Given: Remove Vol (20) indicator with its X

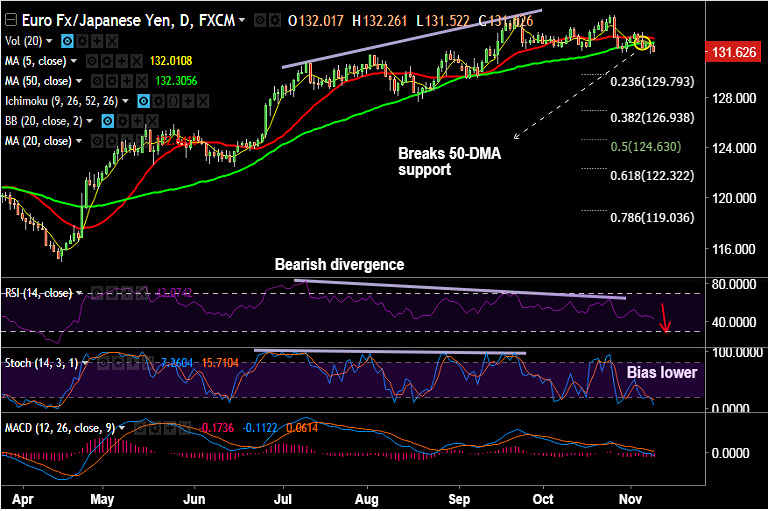Looking at the screenshot, I should click(112, 41).
